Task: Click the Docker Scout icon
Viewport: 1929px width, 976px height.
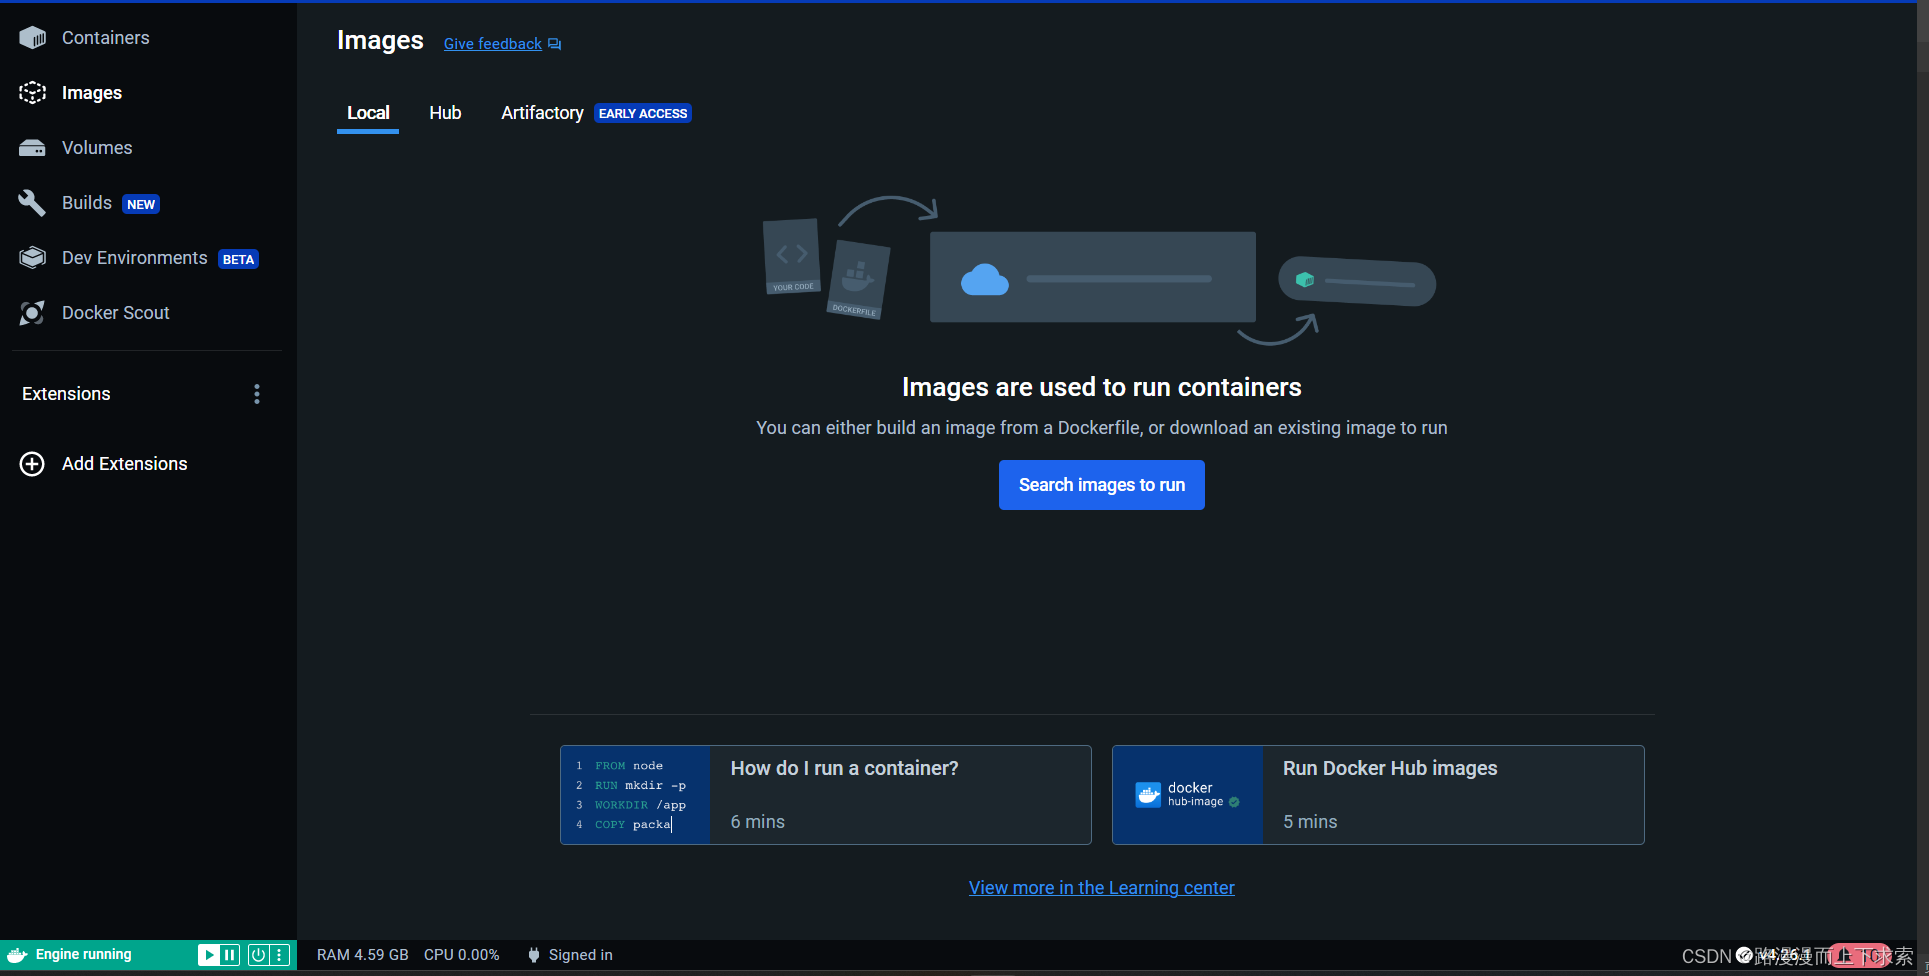Action: (x=32, y=313)
